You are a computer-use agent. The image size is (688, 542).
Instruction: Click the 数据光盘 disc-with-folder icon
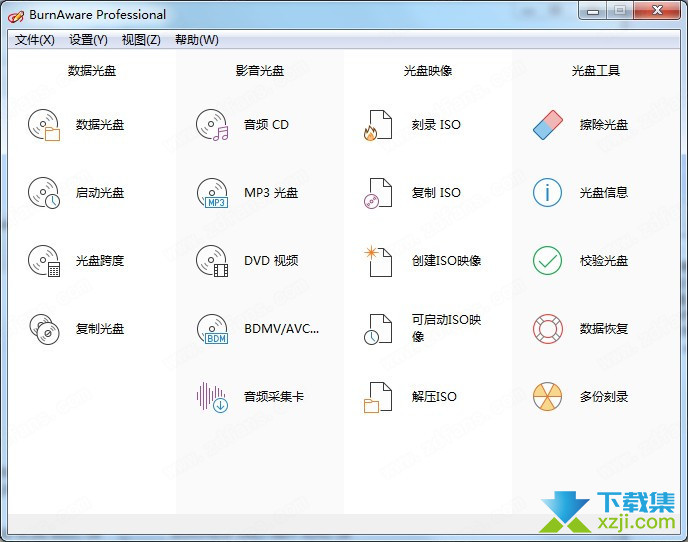(x=44, y=125)
